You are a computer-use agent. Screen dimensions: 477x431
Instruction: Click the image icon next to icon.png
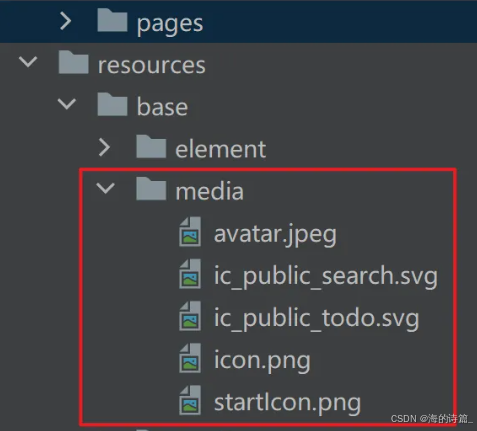coord(190,358)
